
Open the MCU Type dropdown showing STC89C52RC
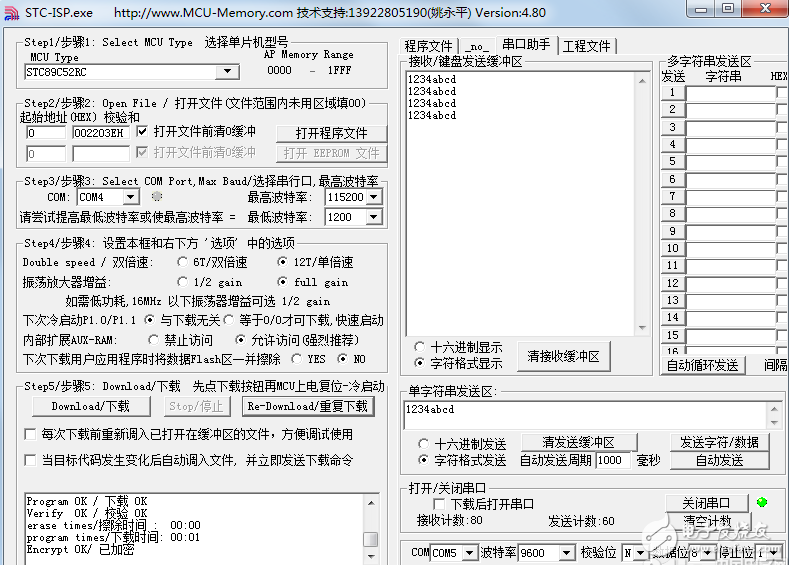[229, 72]
